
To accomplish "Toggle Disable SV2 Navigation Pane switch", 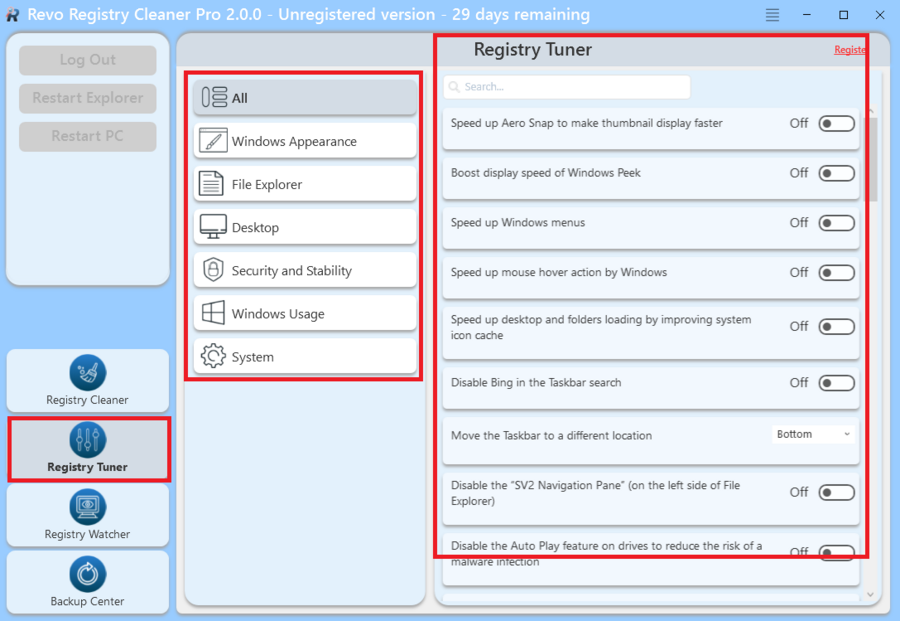I will 836,492.
